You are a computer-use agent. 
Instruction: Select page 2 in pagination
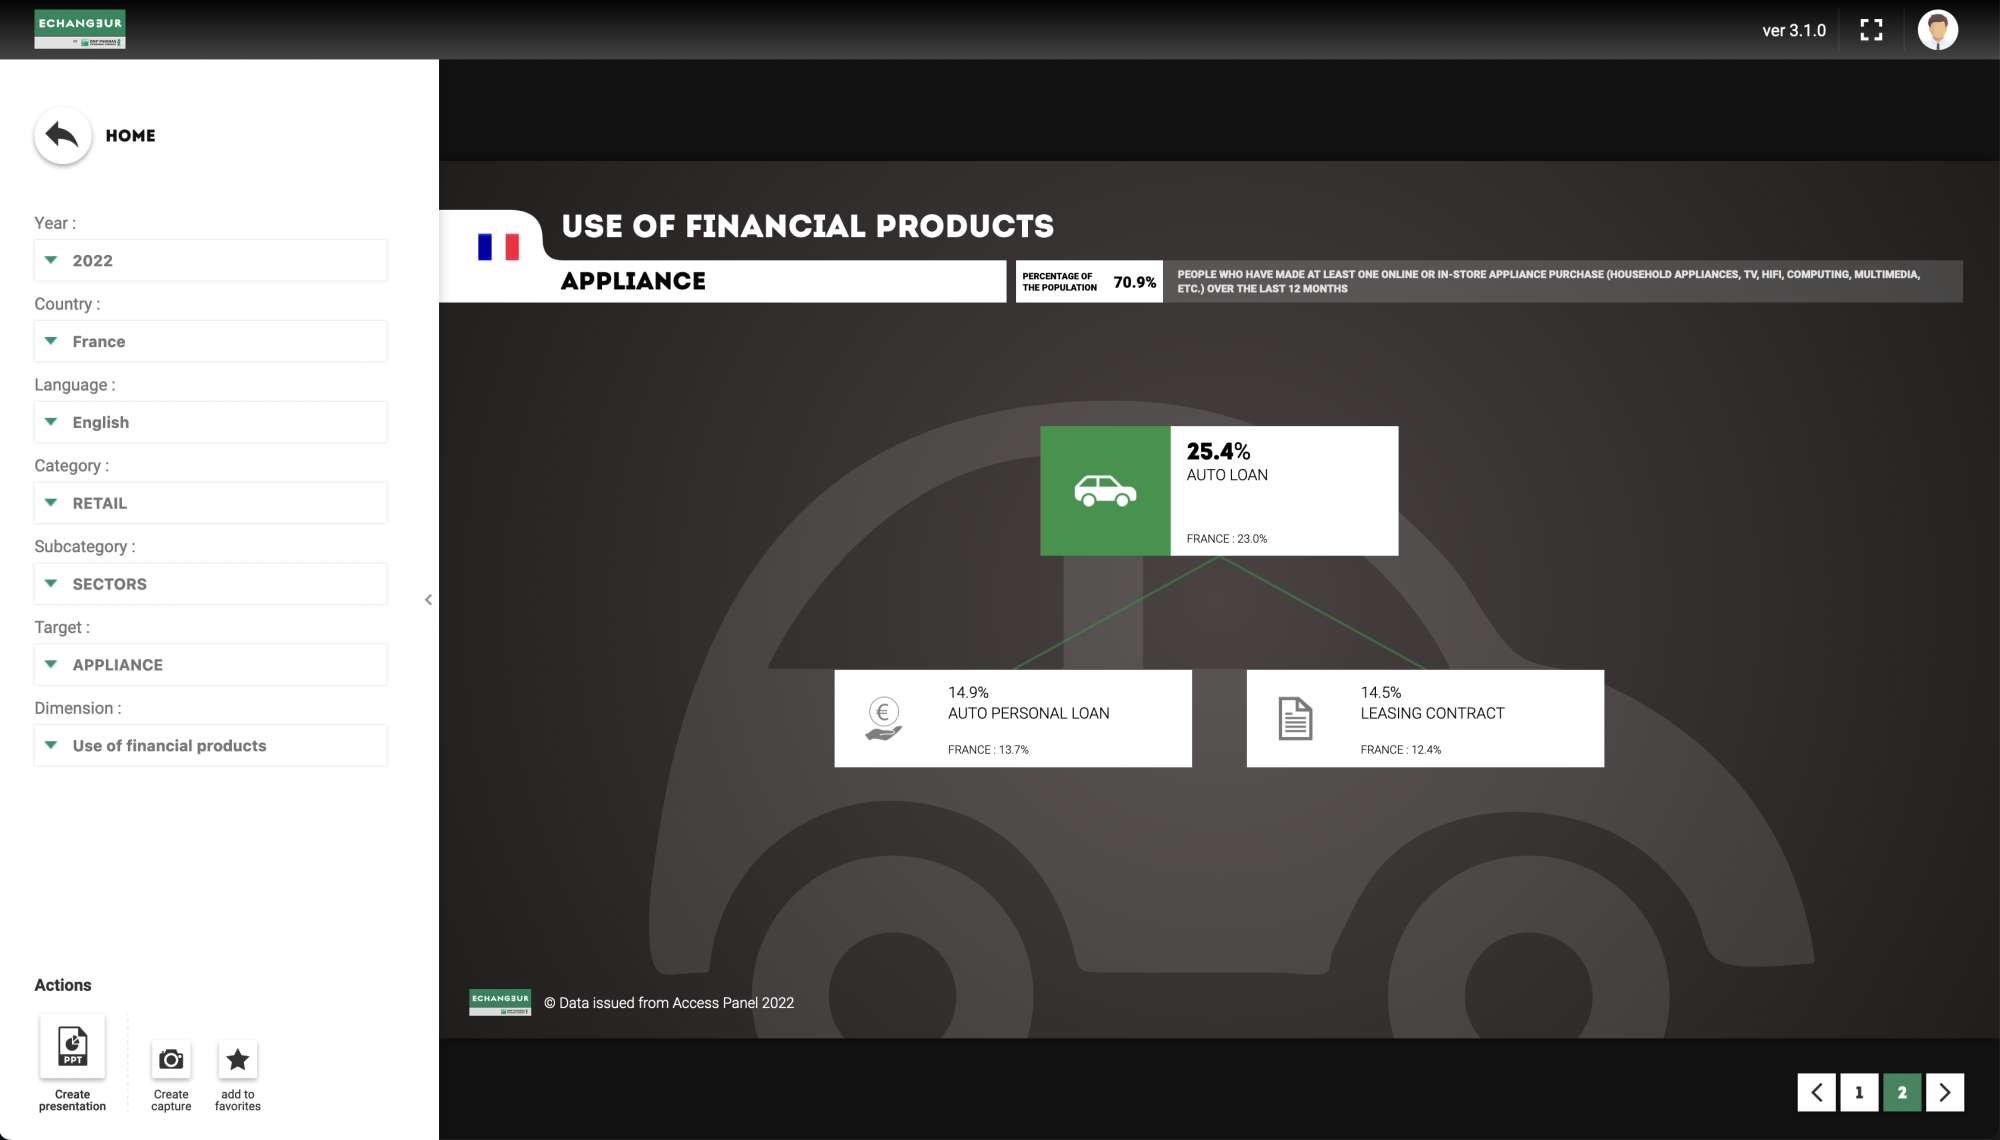[1902, 1092]
